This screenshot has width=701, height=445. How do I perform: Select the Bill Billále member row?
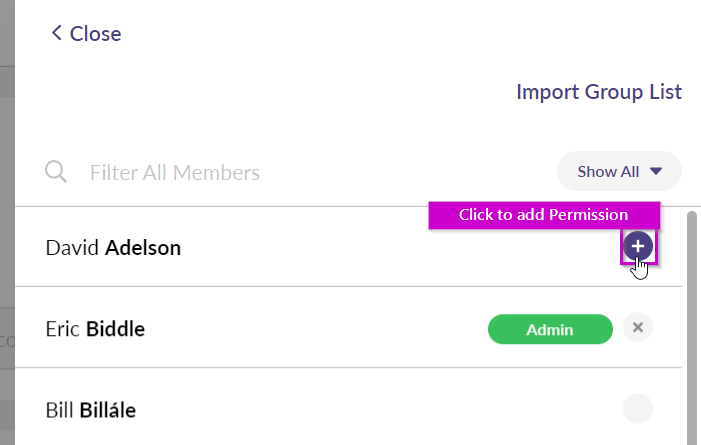(x=300, y=410)
